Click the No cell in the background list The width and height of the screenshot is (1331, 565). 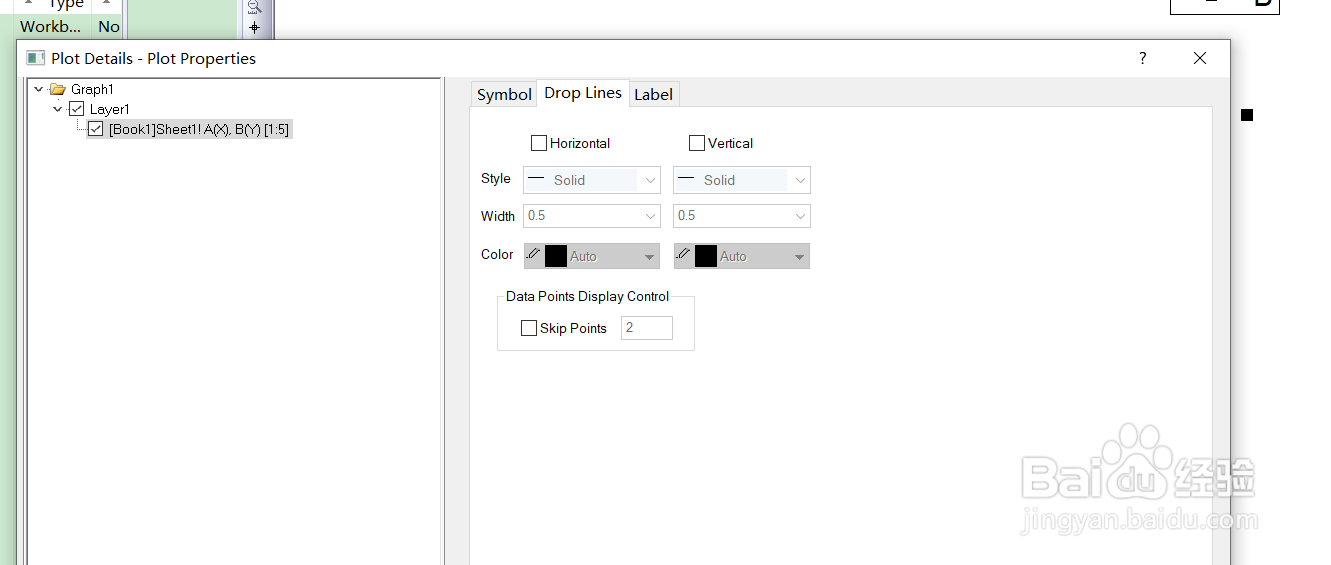coord(109,27)
